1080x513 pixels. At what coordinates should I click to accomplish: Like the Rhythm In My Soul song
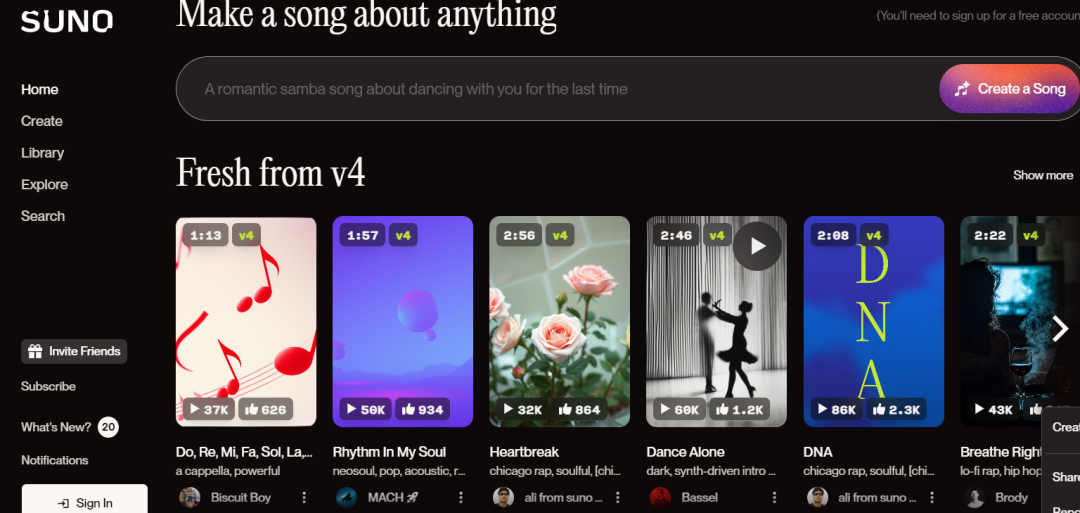(x=422, y=410)
